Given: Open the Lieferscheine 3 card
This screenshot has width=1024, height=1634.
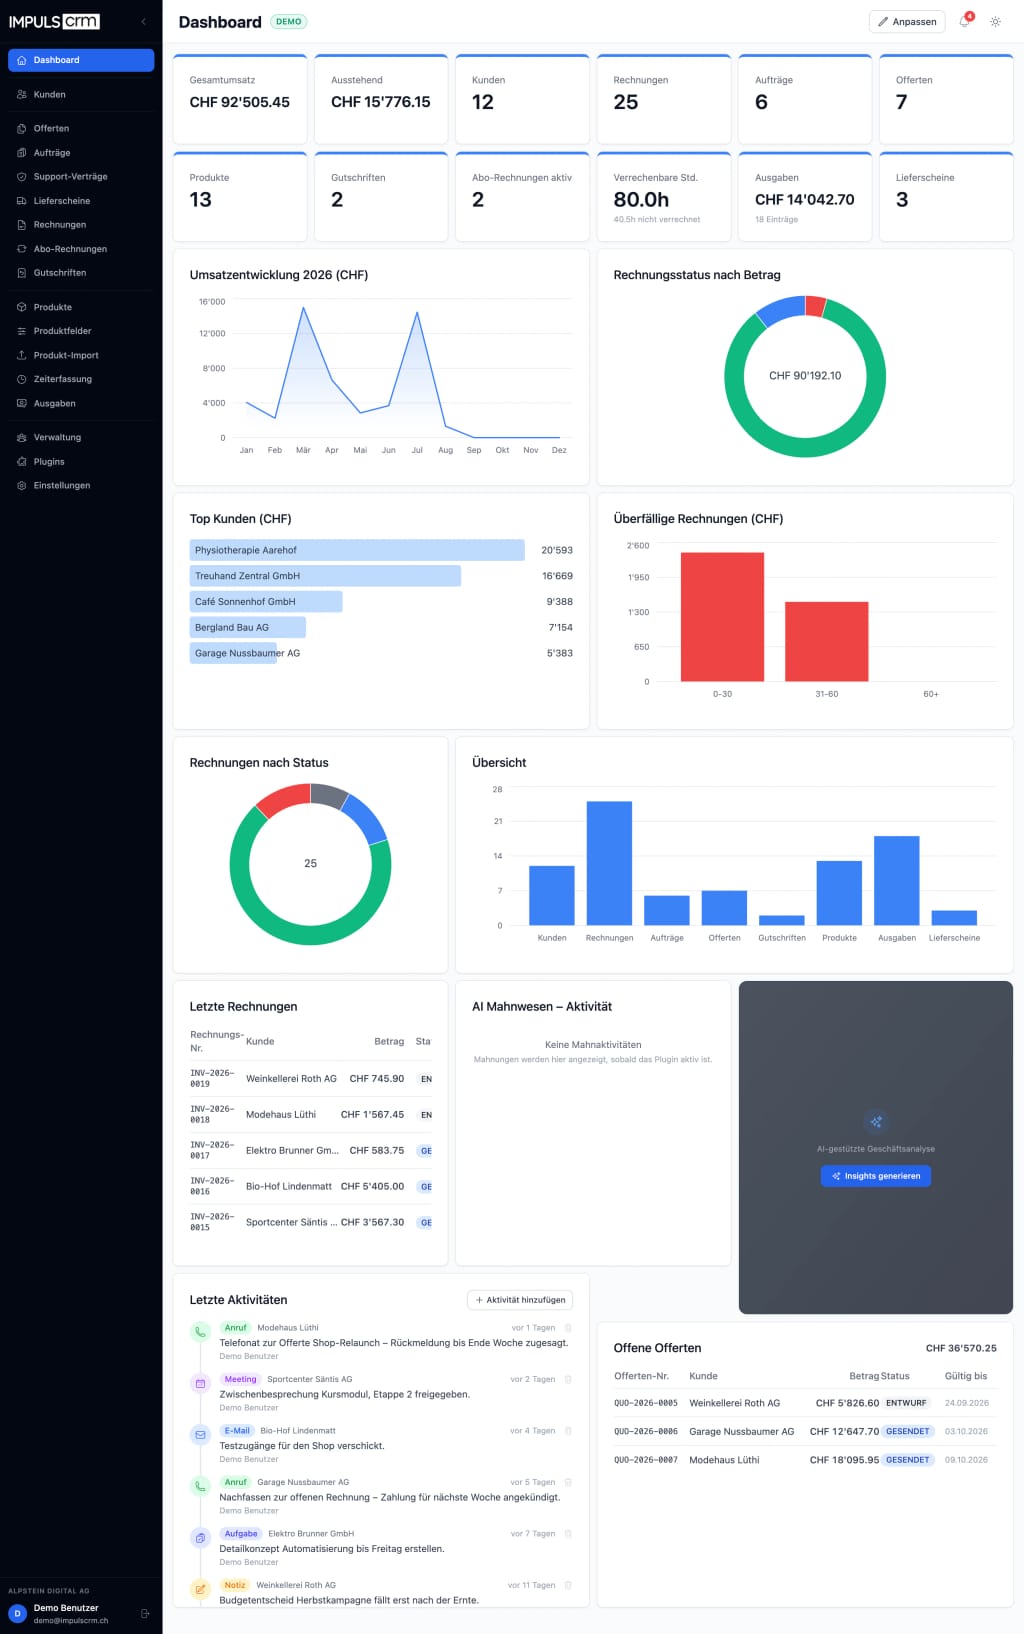Looking at the screenshot, I should click(x=946, y=197).
